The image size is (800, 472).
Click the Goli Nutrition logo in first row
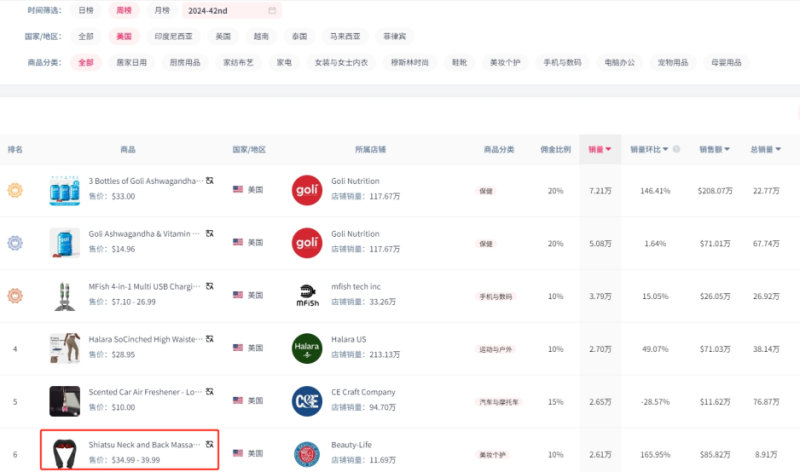307,189
